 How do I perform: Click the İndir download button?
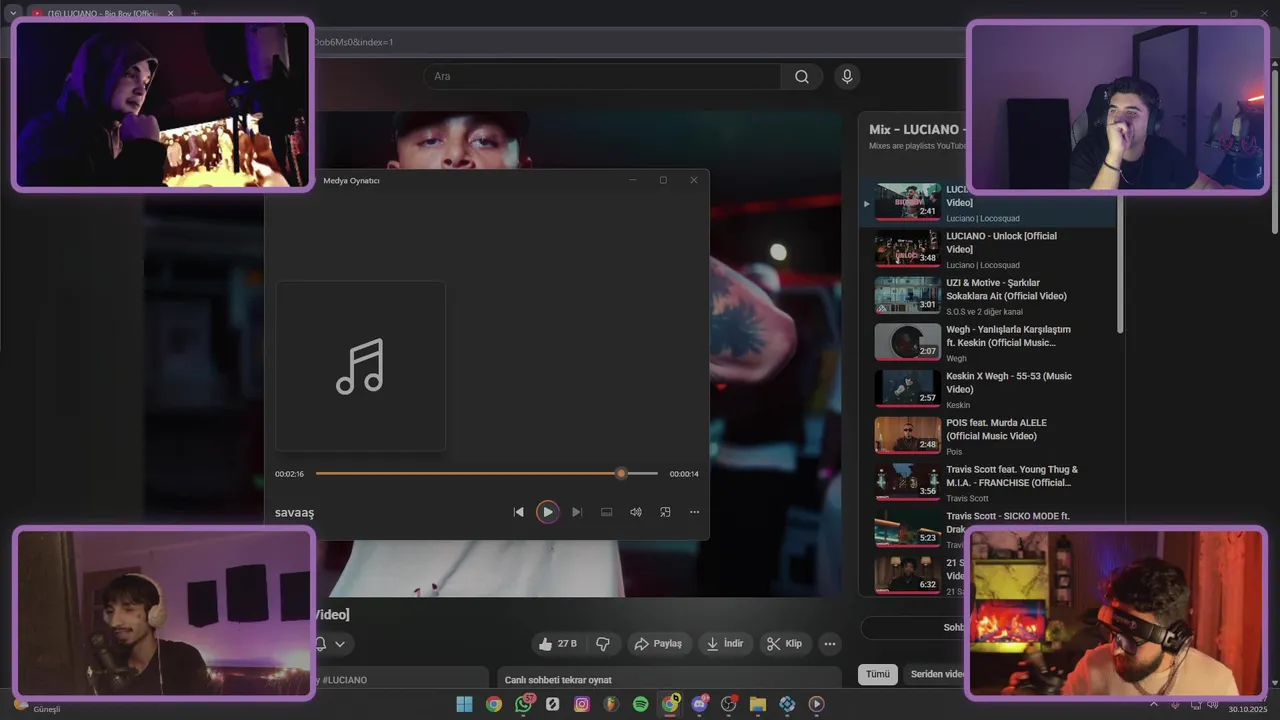[x=725, y=644]
